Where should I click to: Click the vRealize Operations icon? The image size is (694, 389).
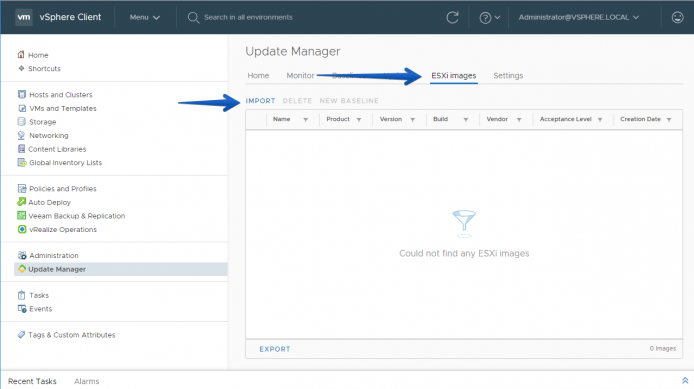pos(22,229)
